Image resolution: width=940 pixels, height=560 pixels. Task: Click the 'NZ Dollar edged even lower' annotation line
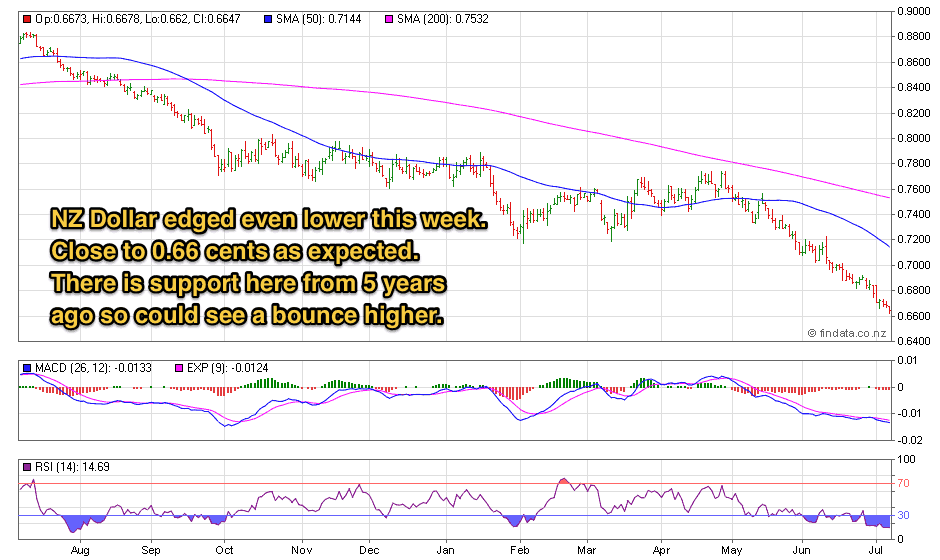pyautogui.click(x=270, y=219)
